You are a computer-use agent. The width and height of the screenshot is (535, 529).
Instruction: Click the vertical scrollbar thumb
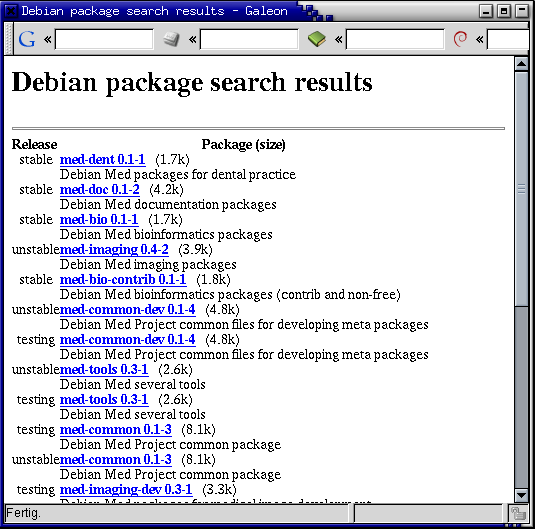coord(521,188)
